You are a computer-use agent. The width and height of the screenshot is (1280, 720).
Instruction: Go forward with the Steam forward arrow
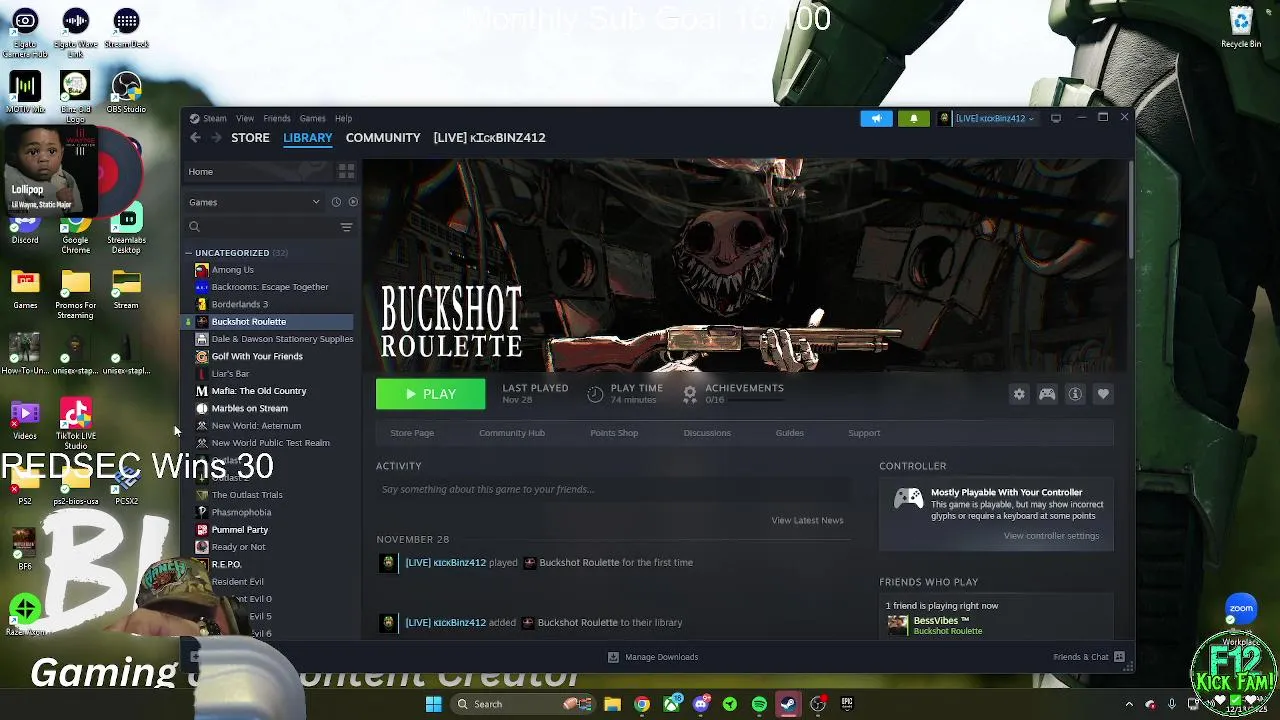pos(215,138)
